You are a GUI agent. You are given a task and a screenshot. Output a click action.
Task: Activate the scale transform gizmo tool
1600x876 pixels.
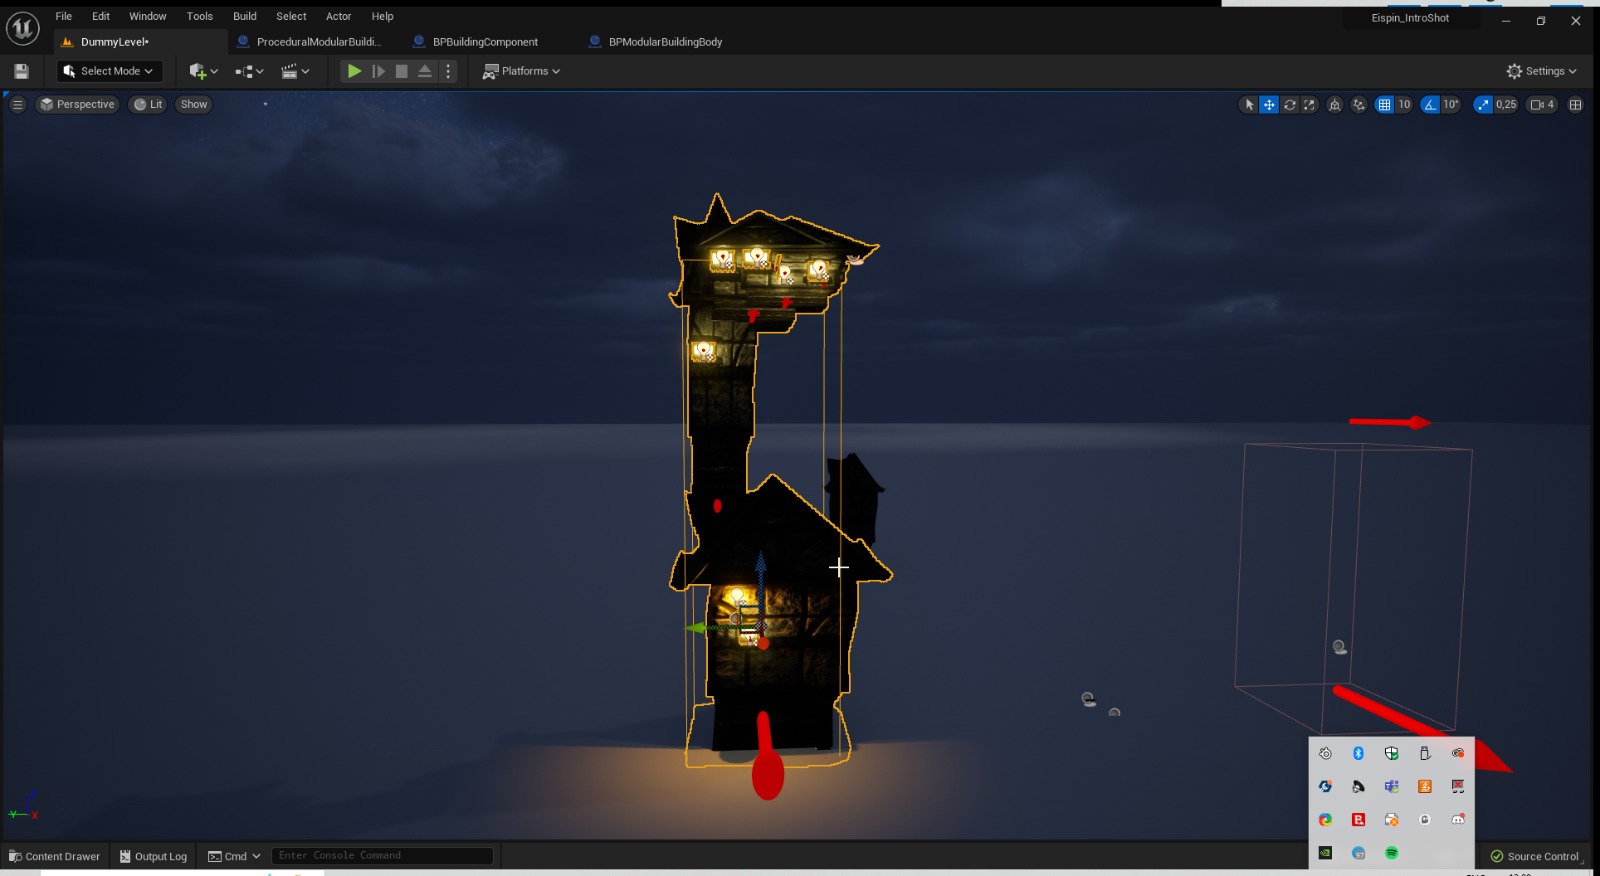coord(1309,105)
